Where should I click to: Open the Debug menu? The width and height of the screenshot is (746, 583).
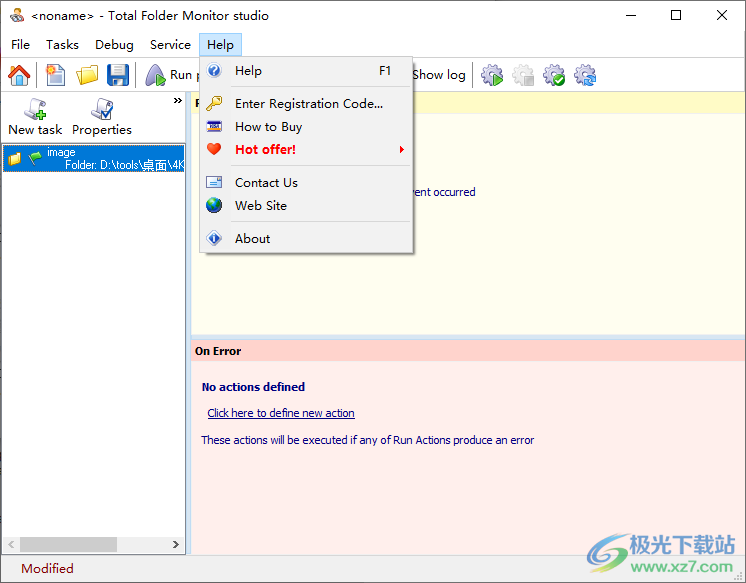(x=114, y=45)
